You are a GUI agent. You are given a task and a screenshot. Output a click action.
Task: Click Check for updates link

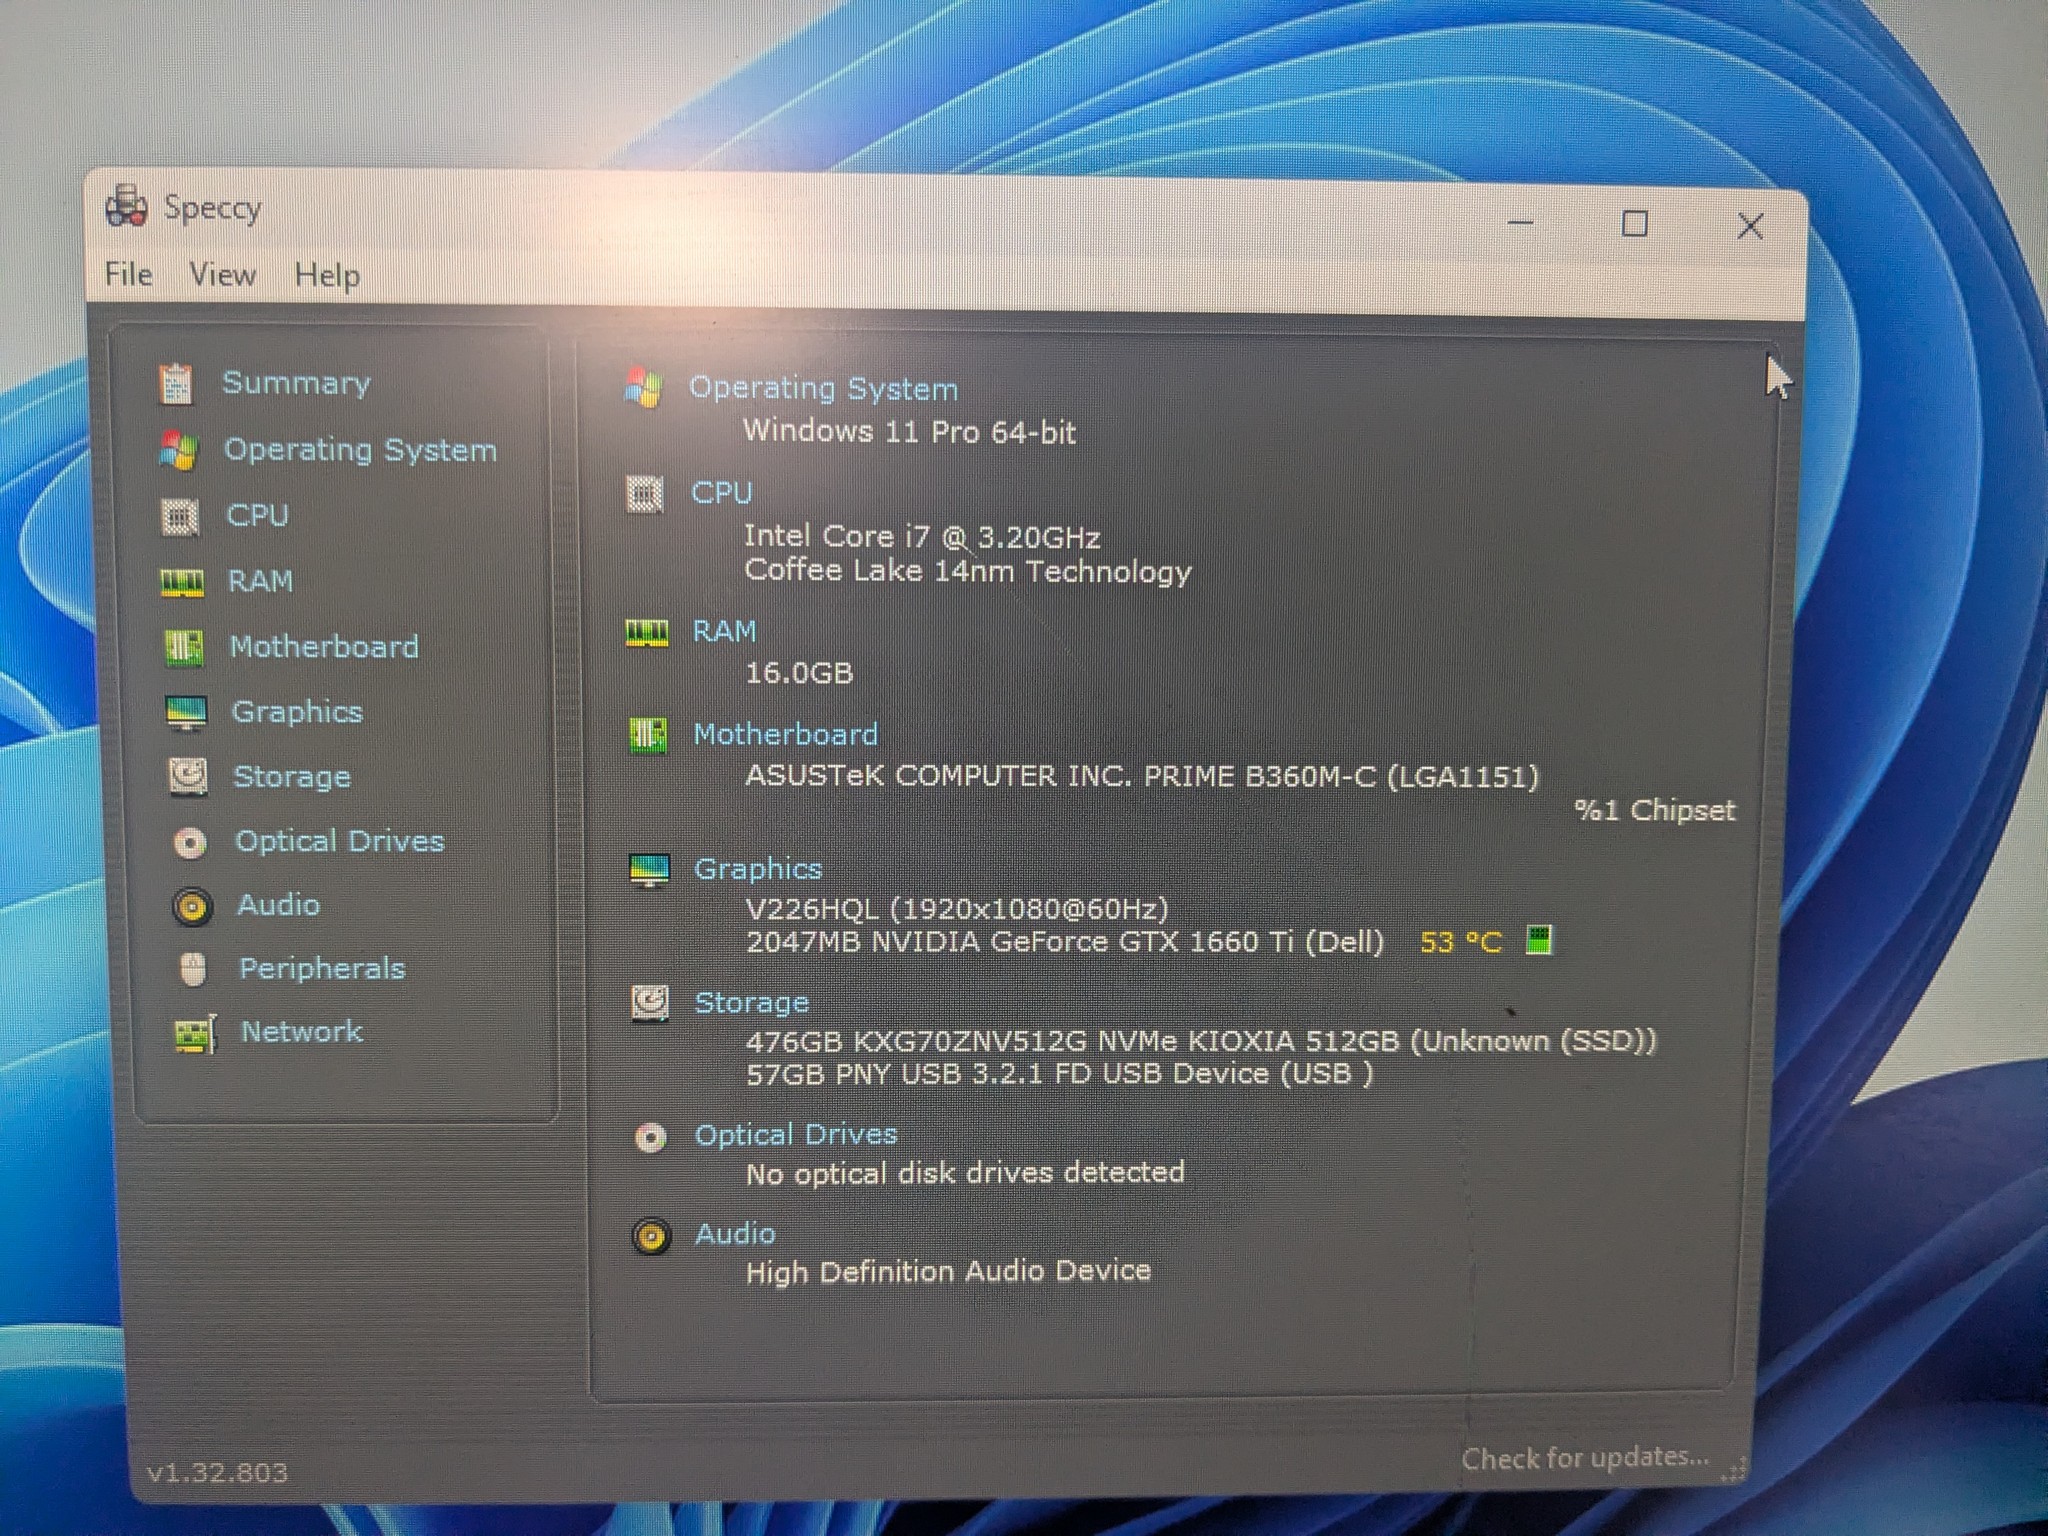point(1585,1458)
